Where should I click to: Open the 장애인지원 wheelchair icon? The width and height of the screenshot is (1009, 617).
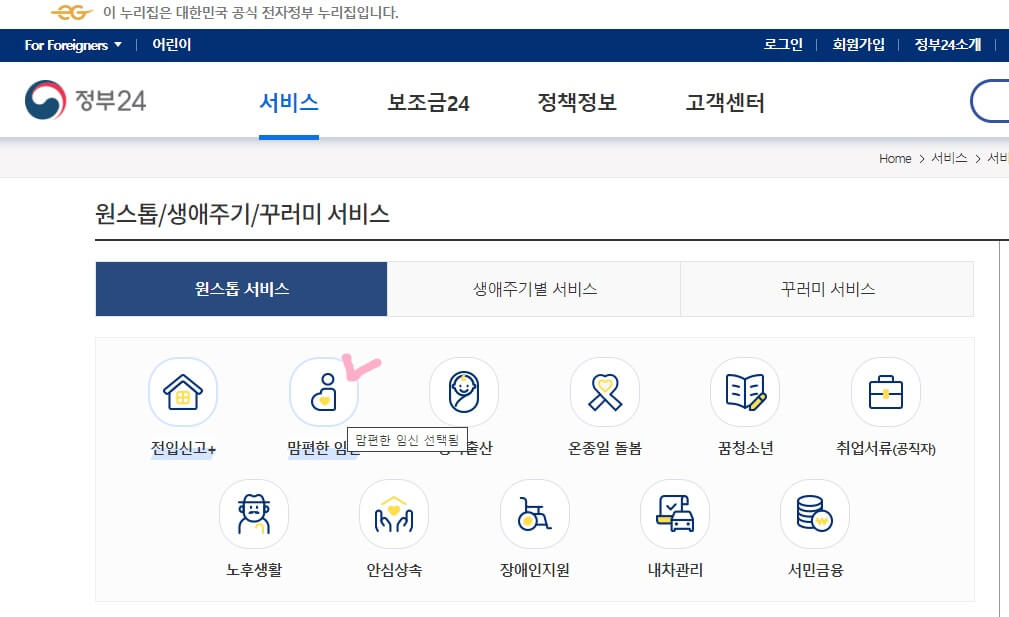(x=534, y=513)
